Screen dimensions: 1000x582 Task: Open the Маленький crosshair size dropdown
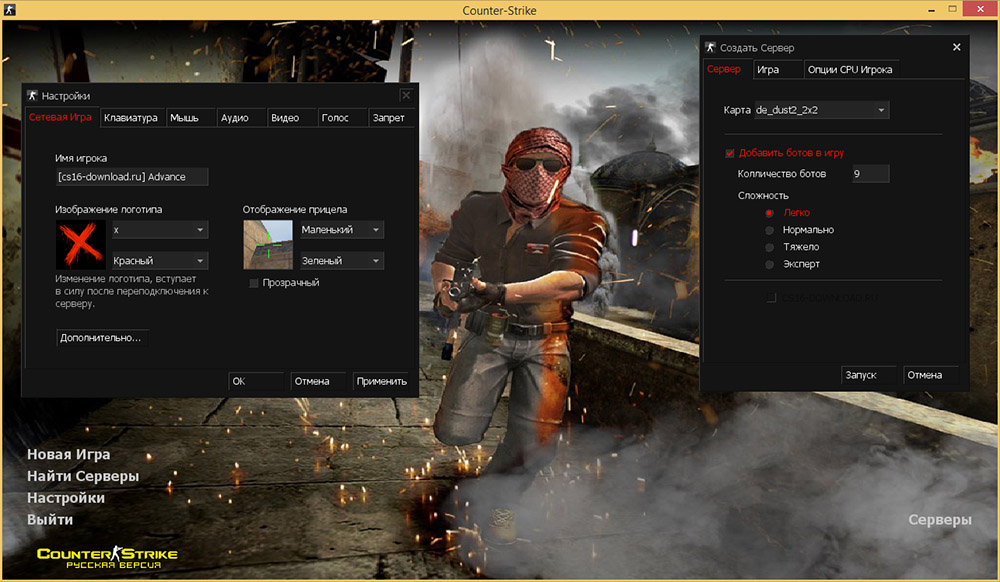[x=341, y=230]
